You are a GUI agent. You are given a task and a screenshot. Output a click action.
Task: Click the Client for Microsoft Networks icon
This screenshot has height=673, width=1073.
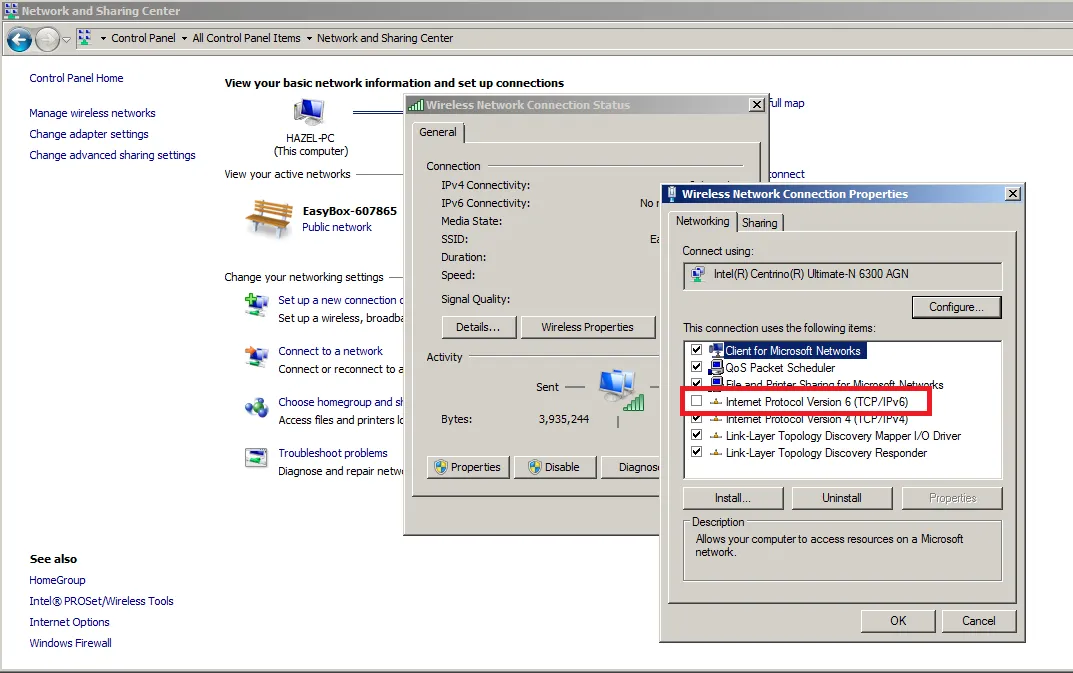tap(716, 351)
